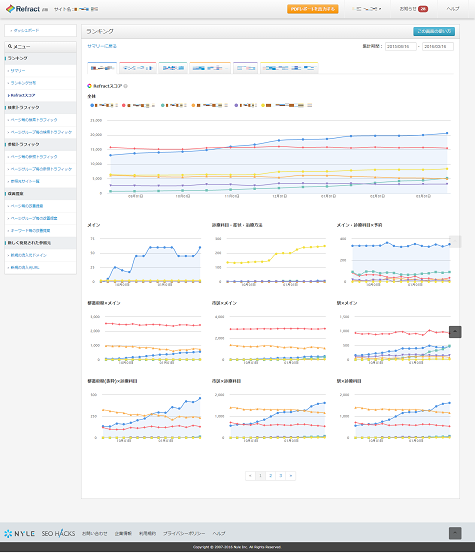Image resolution: width=475 pixels, height=553 pixels.
Task: Open 利用規約 footer link
Action: (147, 534)
